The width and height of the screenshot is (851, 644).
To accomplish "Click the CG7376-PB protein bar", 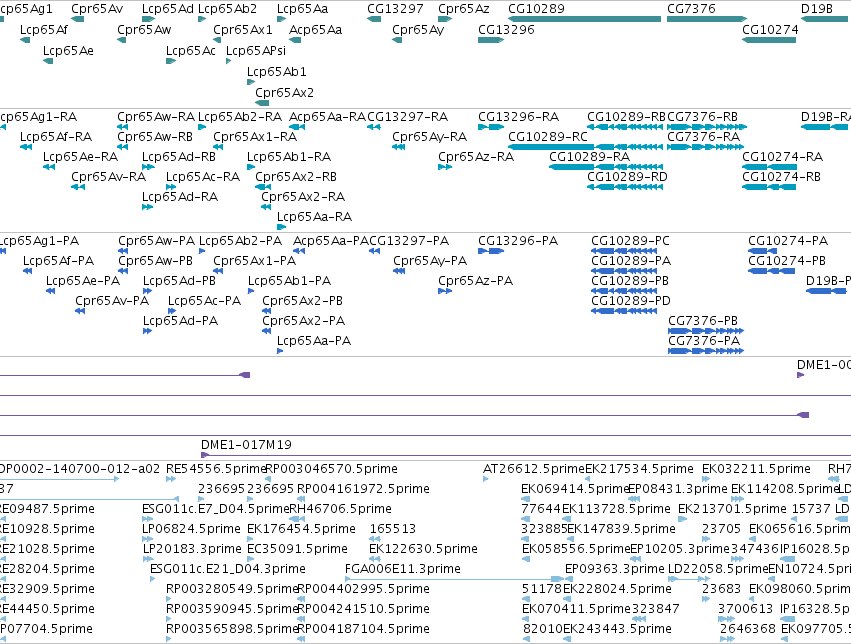I will pyautogui.click(x=706, y=331).
